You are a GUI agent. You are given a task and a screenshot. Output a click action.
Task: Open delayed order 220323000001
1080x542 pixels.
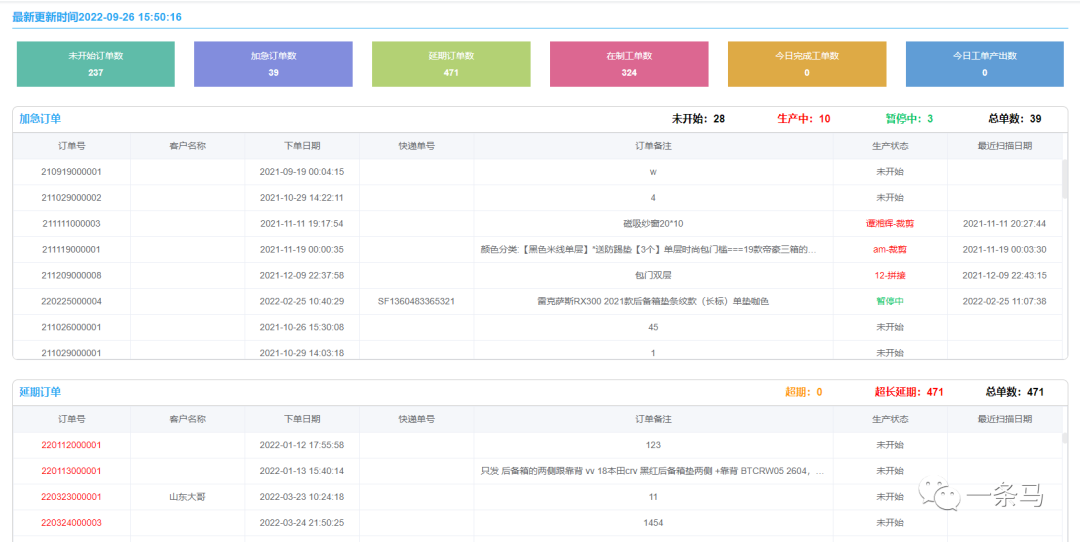(x=72, y=497)
